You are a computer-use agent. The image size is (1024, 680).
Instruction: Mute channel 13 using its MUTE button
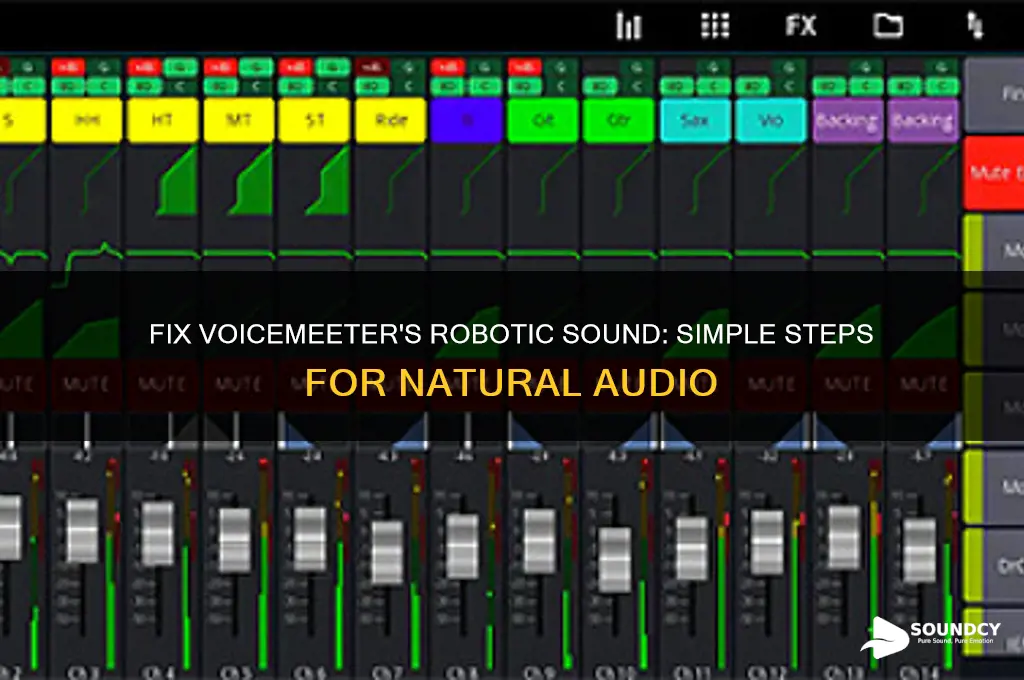pos(848,384)
